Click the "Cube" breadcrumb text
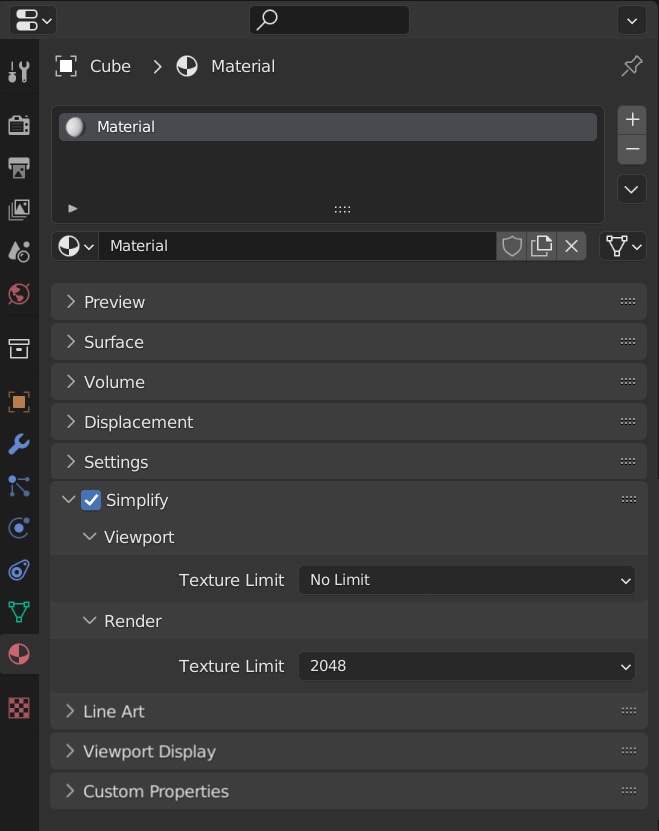The width and height of the screenshot is (659, 831). point(110,66)
